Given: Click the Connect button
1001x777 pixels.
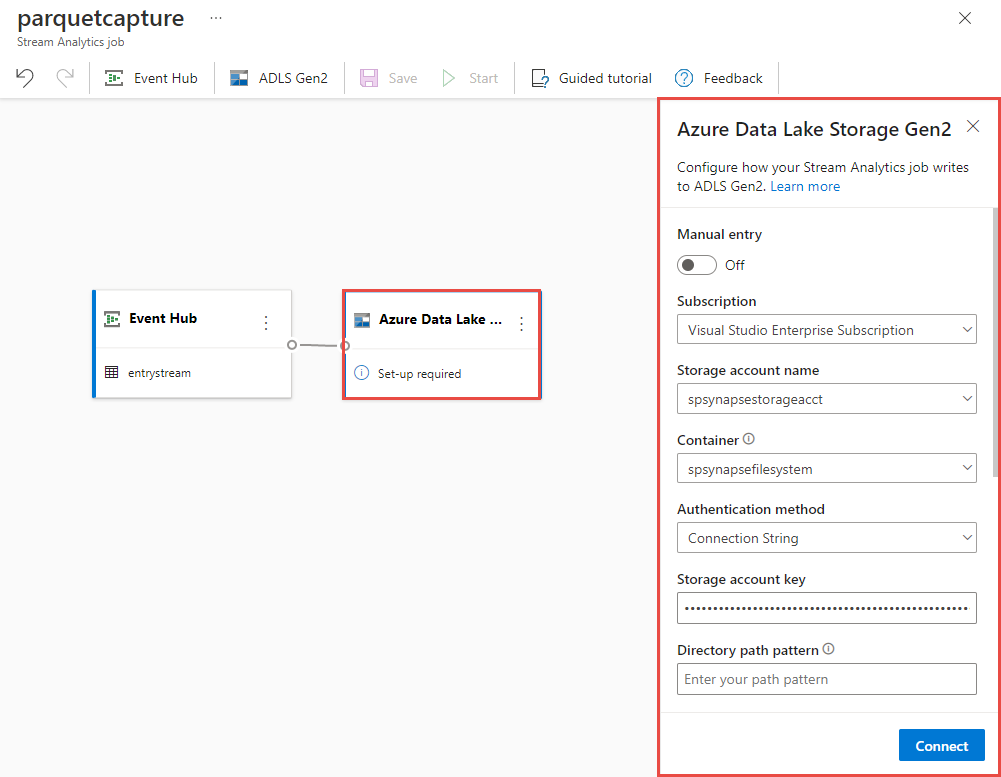Looking at the screenshot, I should pos(942,745).
